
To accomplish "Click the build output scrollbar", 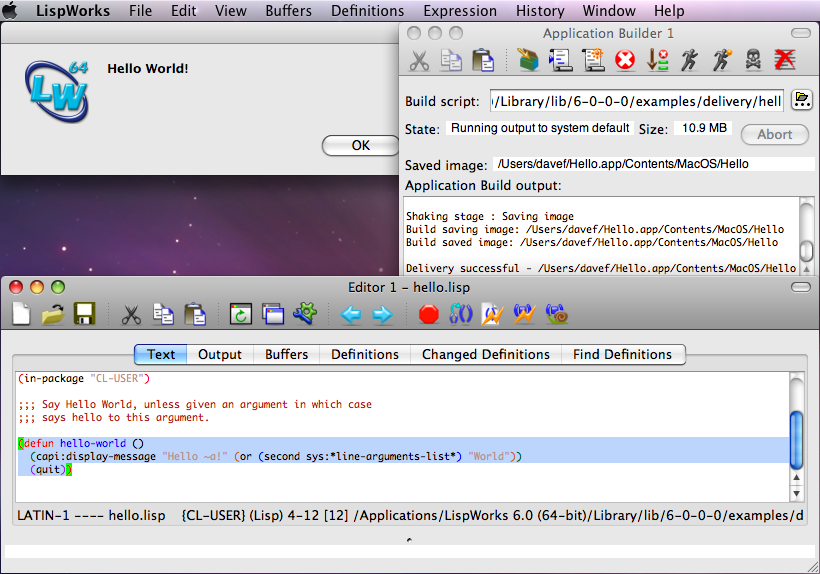I will [807, 234].
